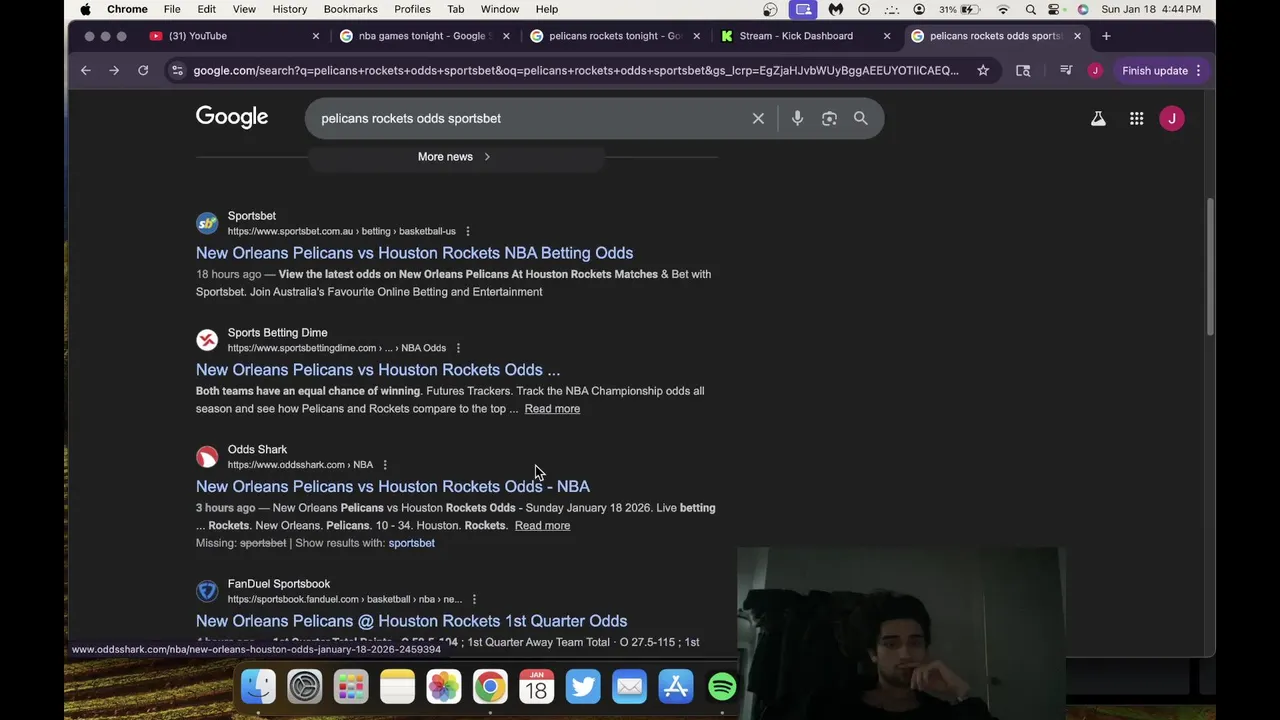Go forward in browser history
The image size is (1280, 720).
click(114, 71)
